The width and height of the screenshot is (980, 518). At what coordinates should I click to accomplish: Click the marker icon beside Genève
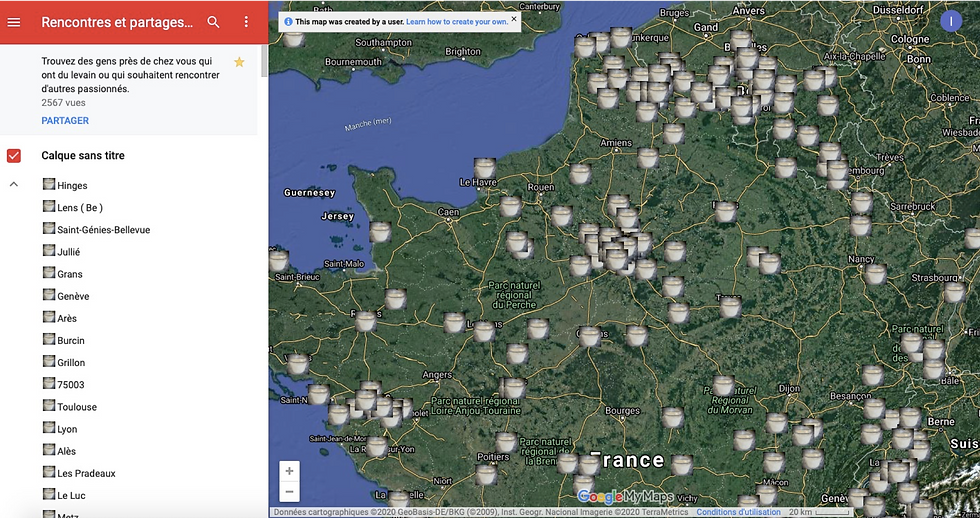click(49, 294)
